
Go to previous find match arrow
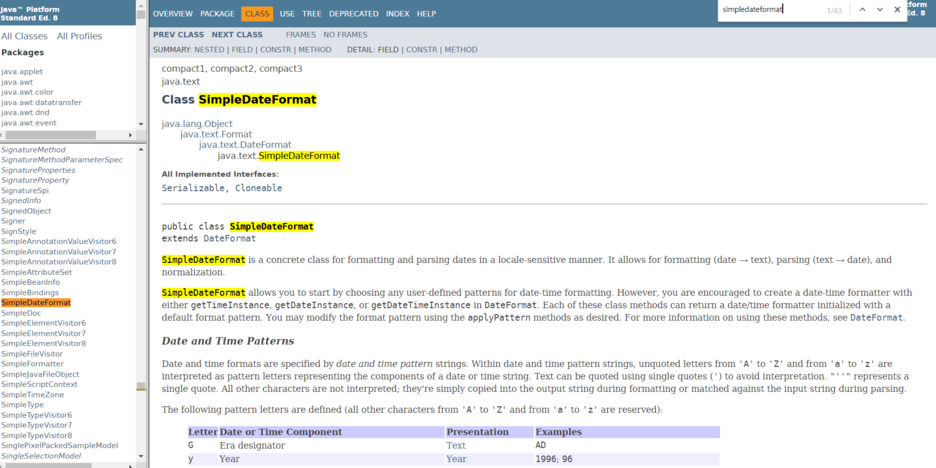point(861,10)
